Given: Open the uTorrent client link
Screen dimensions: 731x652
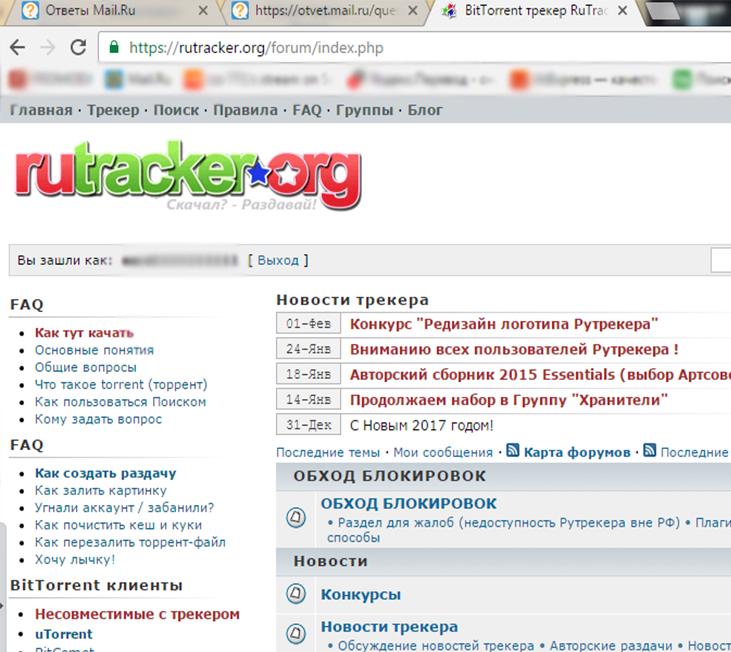Looking at the screenshot, I should [x=64, y=634].
